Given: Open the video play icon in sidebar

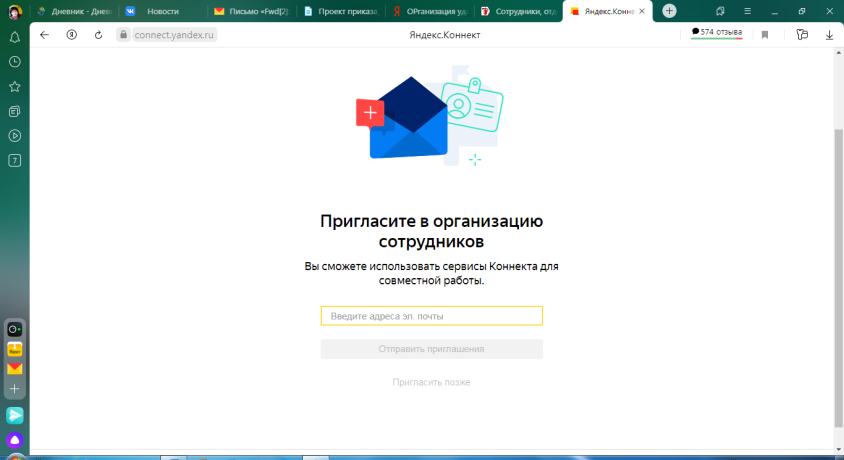Looking at the screenshot, I should (15, 136).
